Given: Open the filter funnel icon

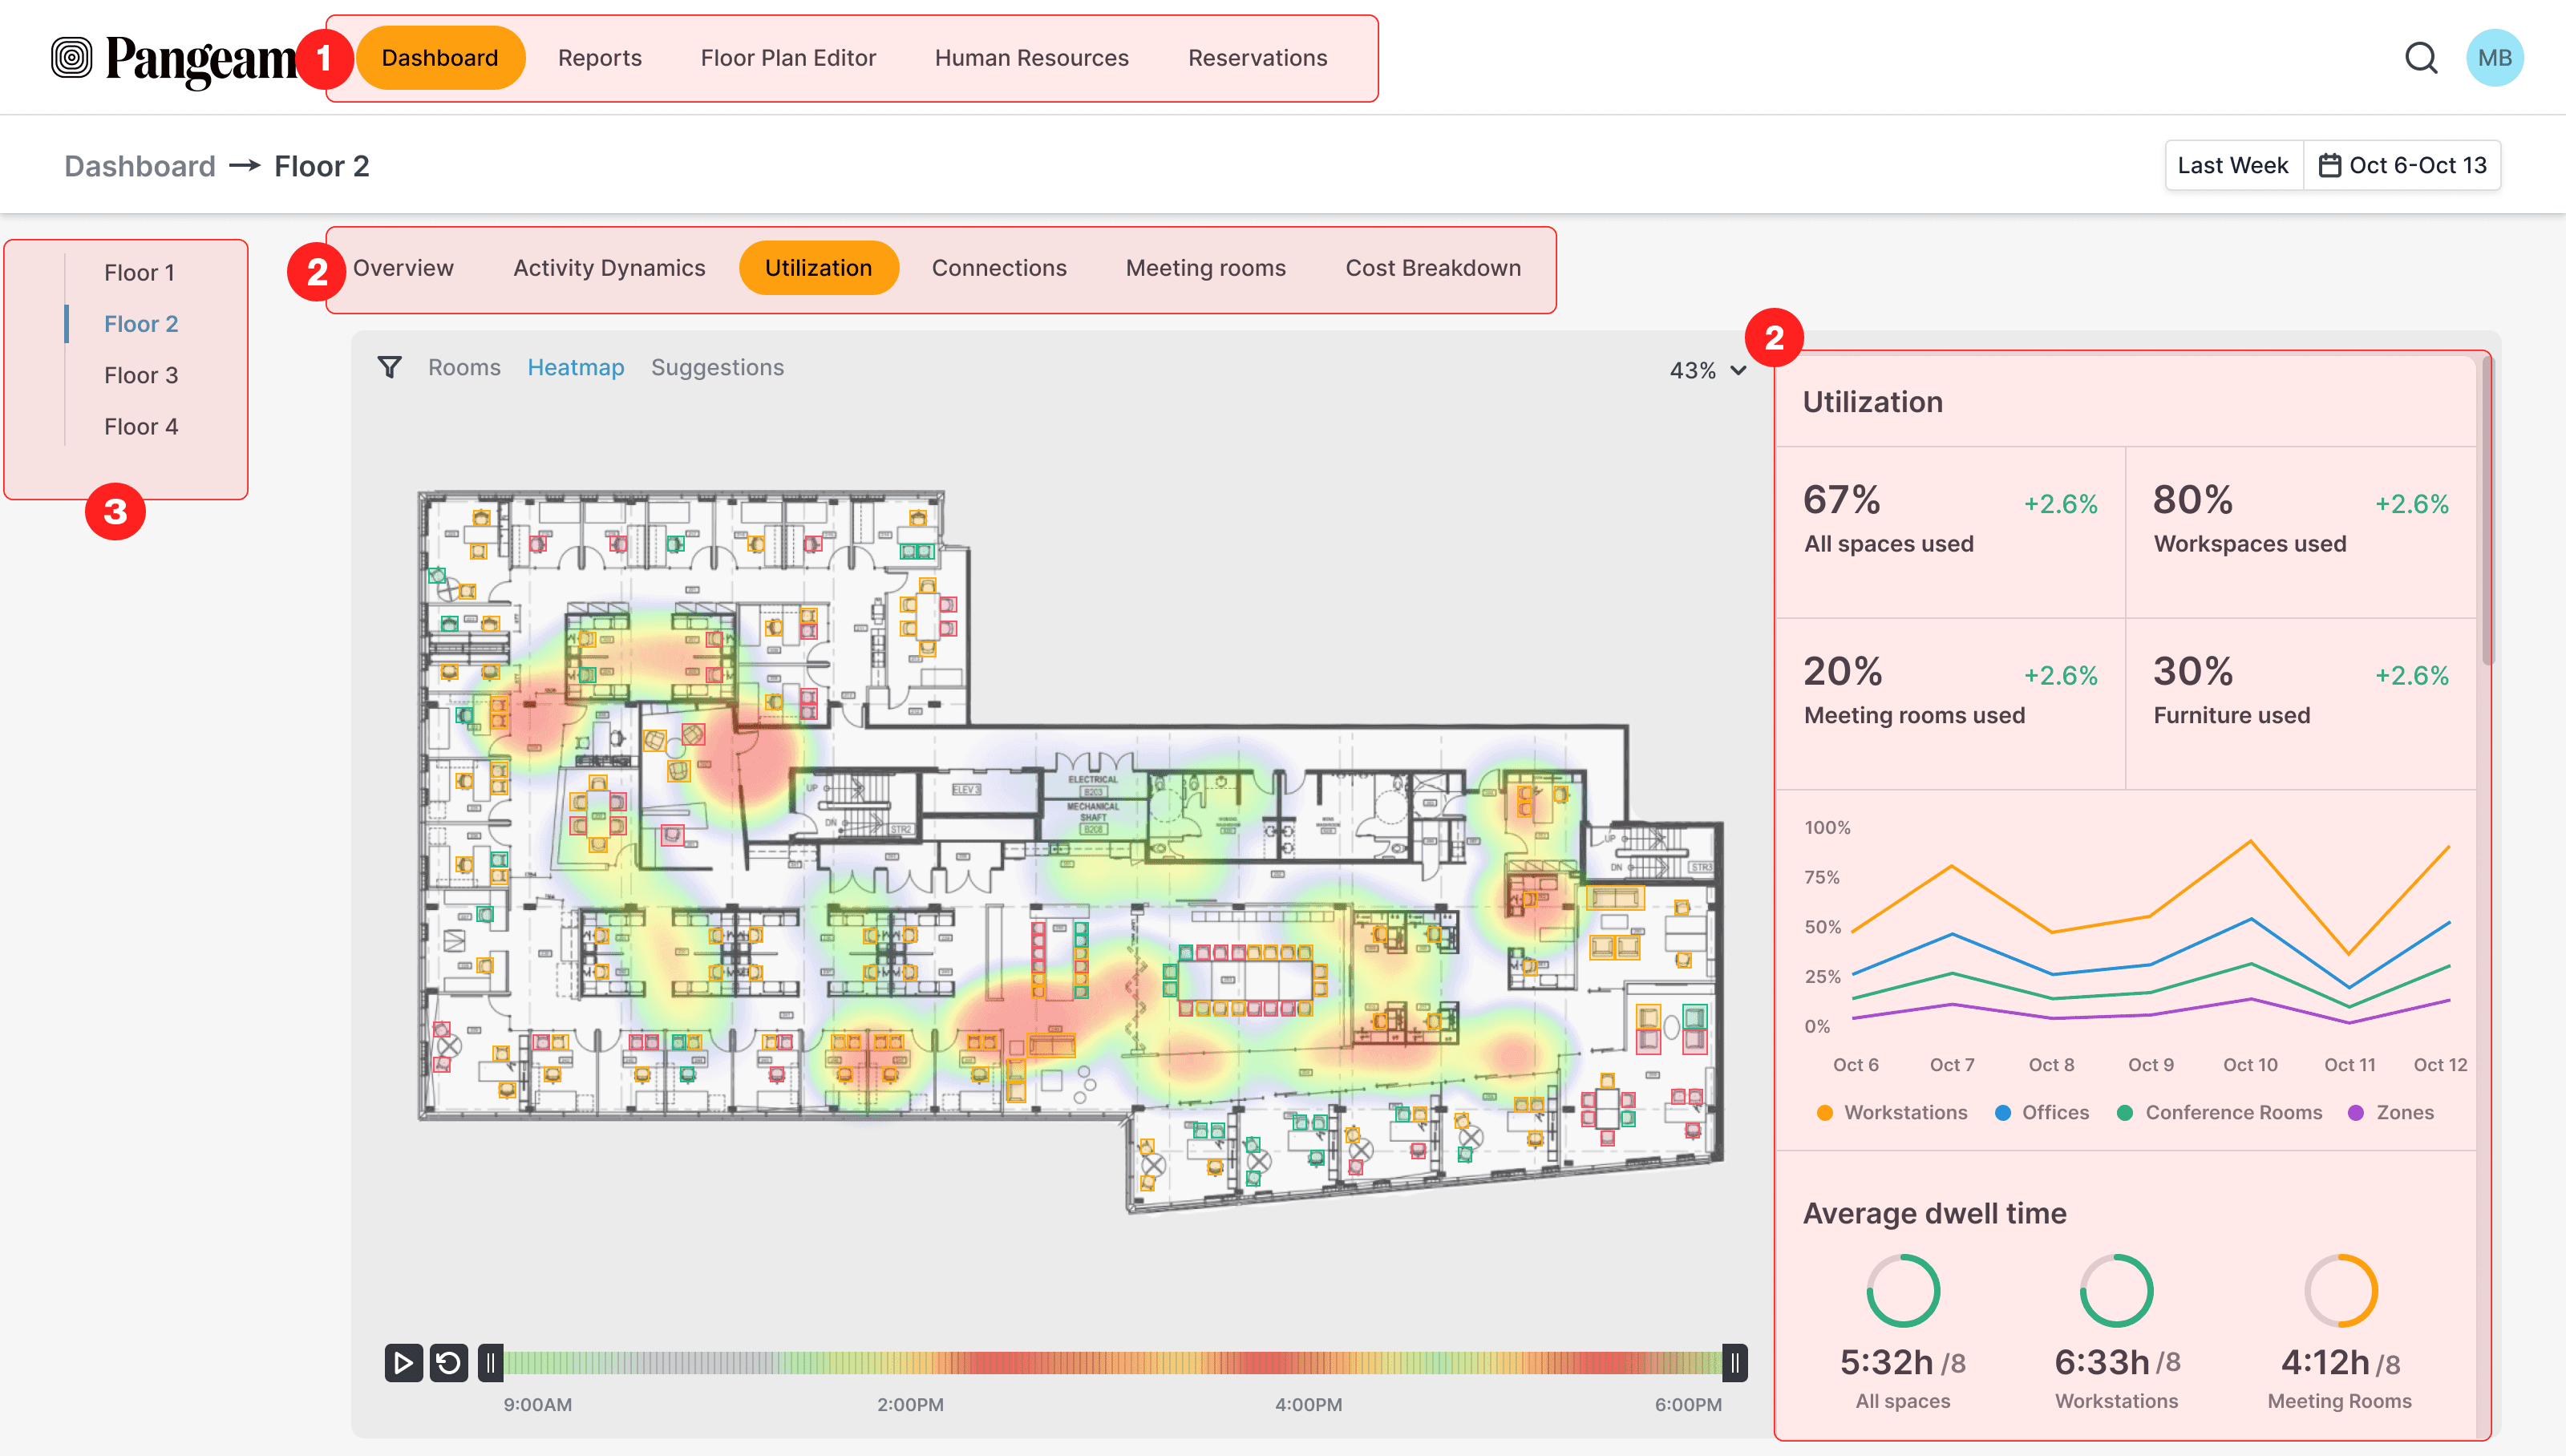Looking at the screenshot, I should [x=389, y=367].
